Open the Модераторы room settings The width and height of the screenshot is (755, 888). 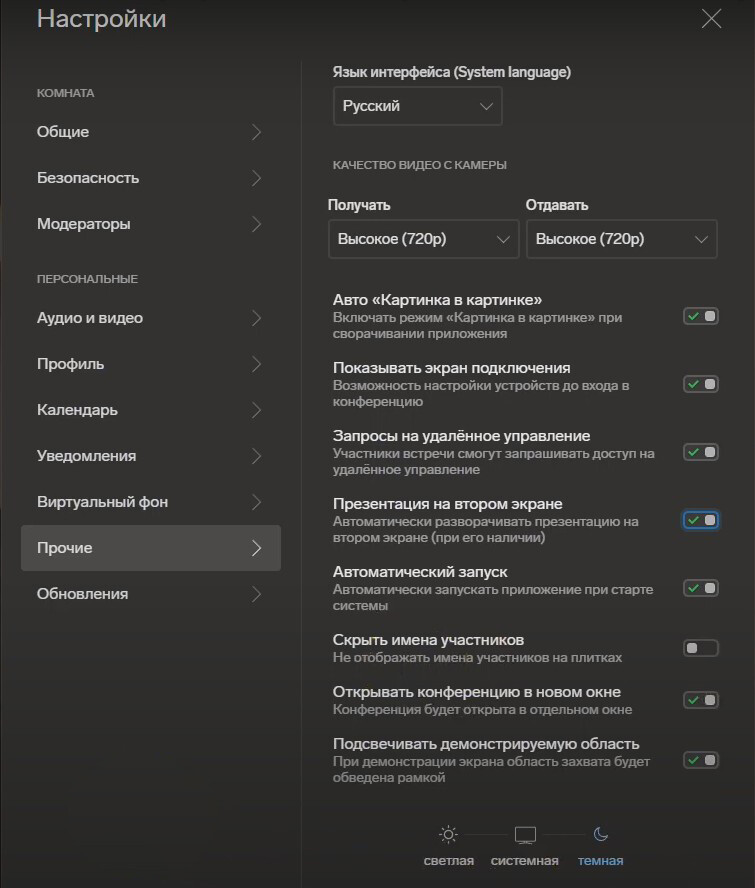coord(151,224)
